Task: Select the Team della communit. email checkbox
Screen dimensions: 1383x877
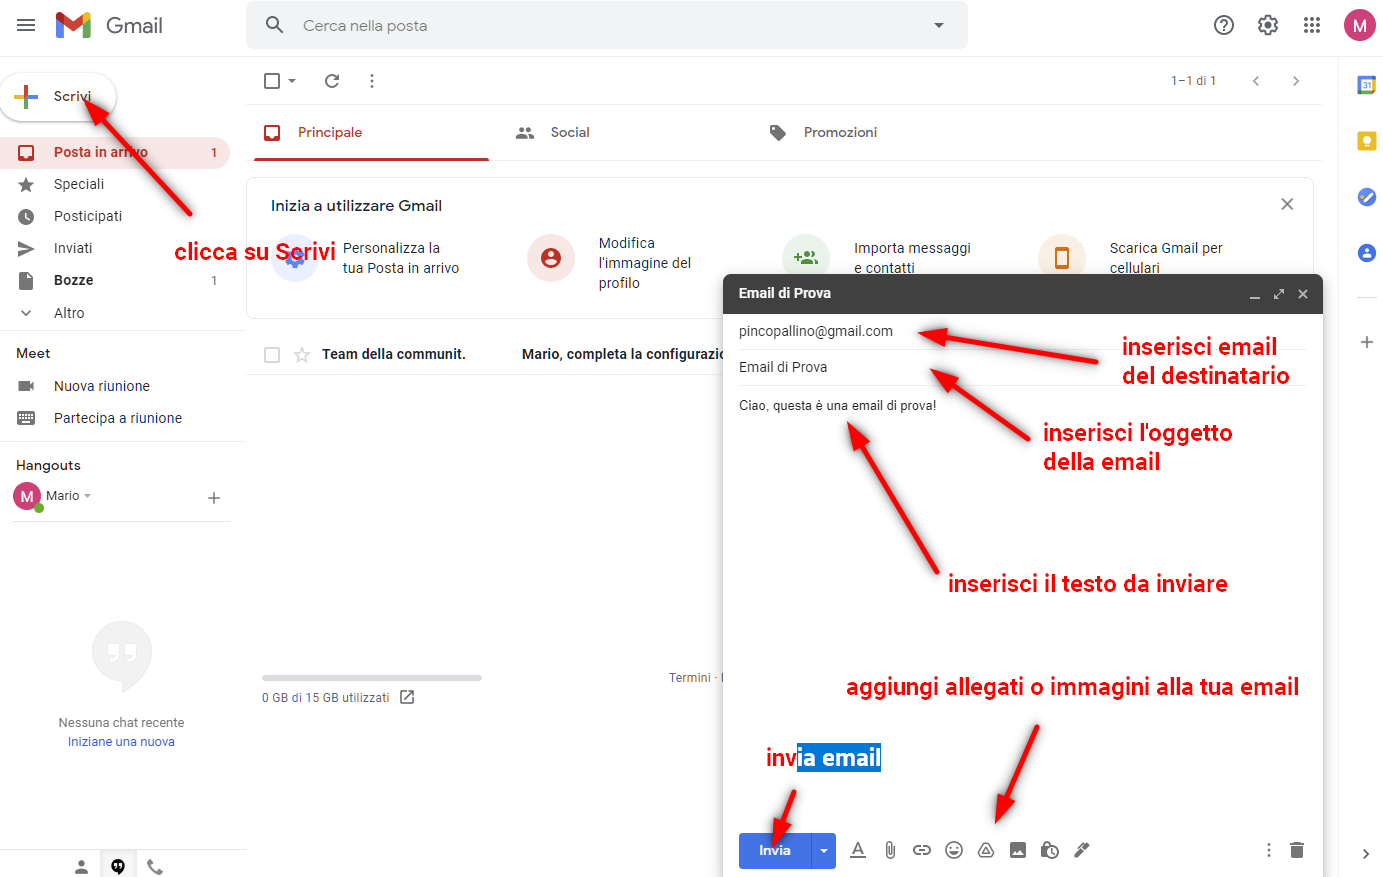Action: click(272, 355)
